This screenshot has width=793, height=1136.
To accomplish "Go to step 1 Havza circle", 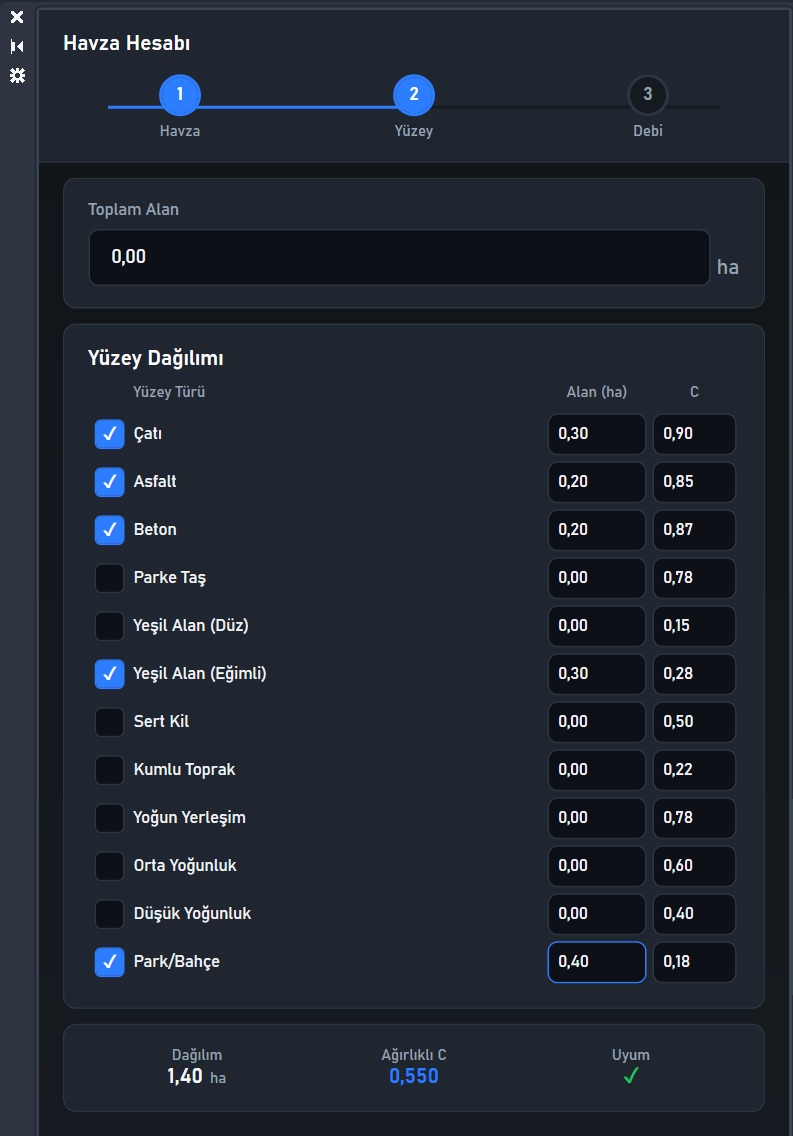I will coord(180,95).
